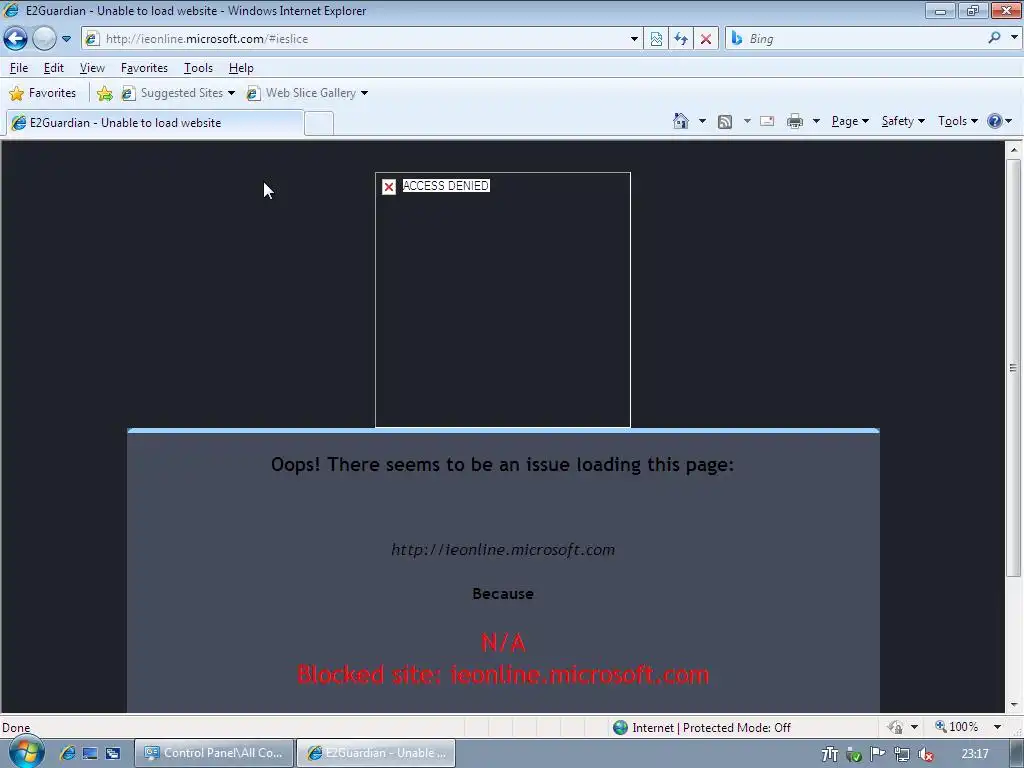The height and width of the screenshot is (768, 1024).
Task: Expand the Print dropdown arrow
Action: point(816,121)
